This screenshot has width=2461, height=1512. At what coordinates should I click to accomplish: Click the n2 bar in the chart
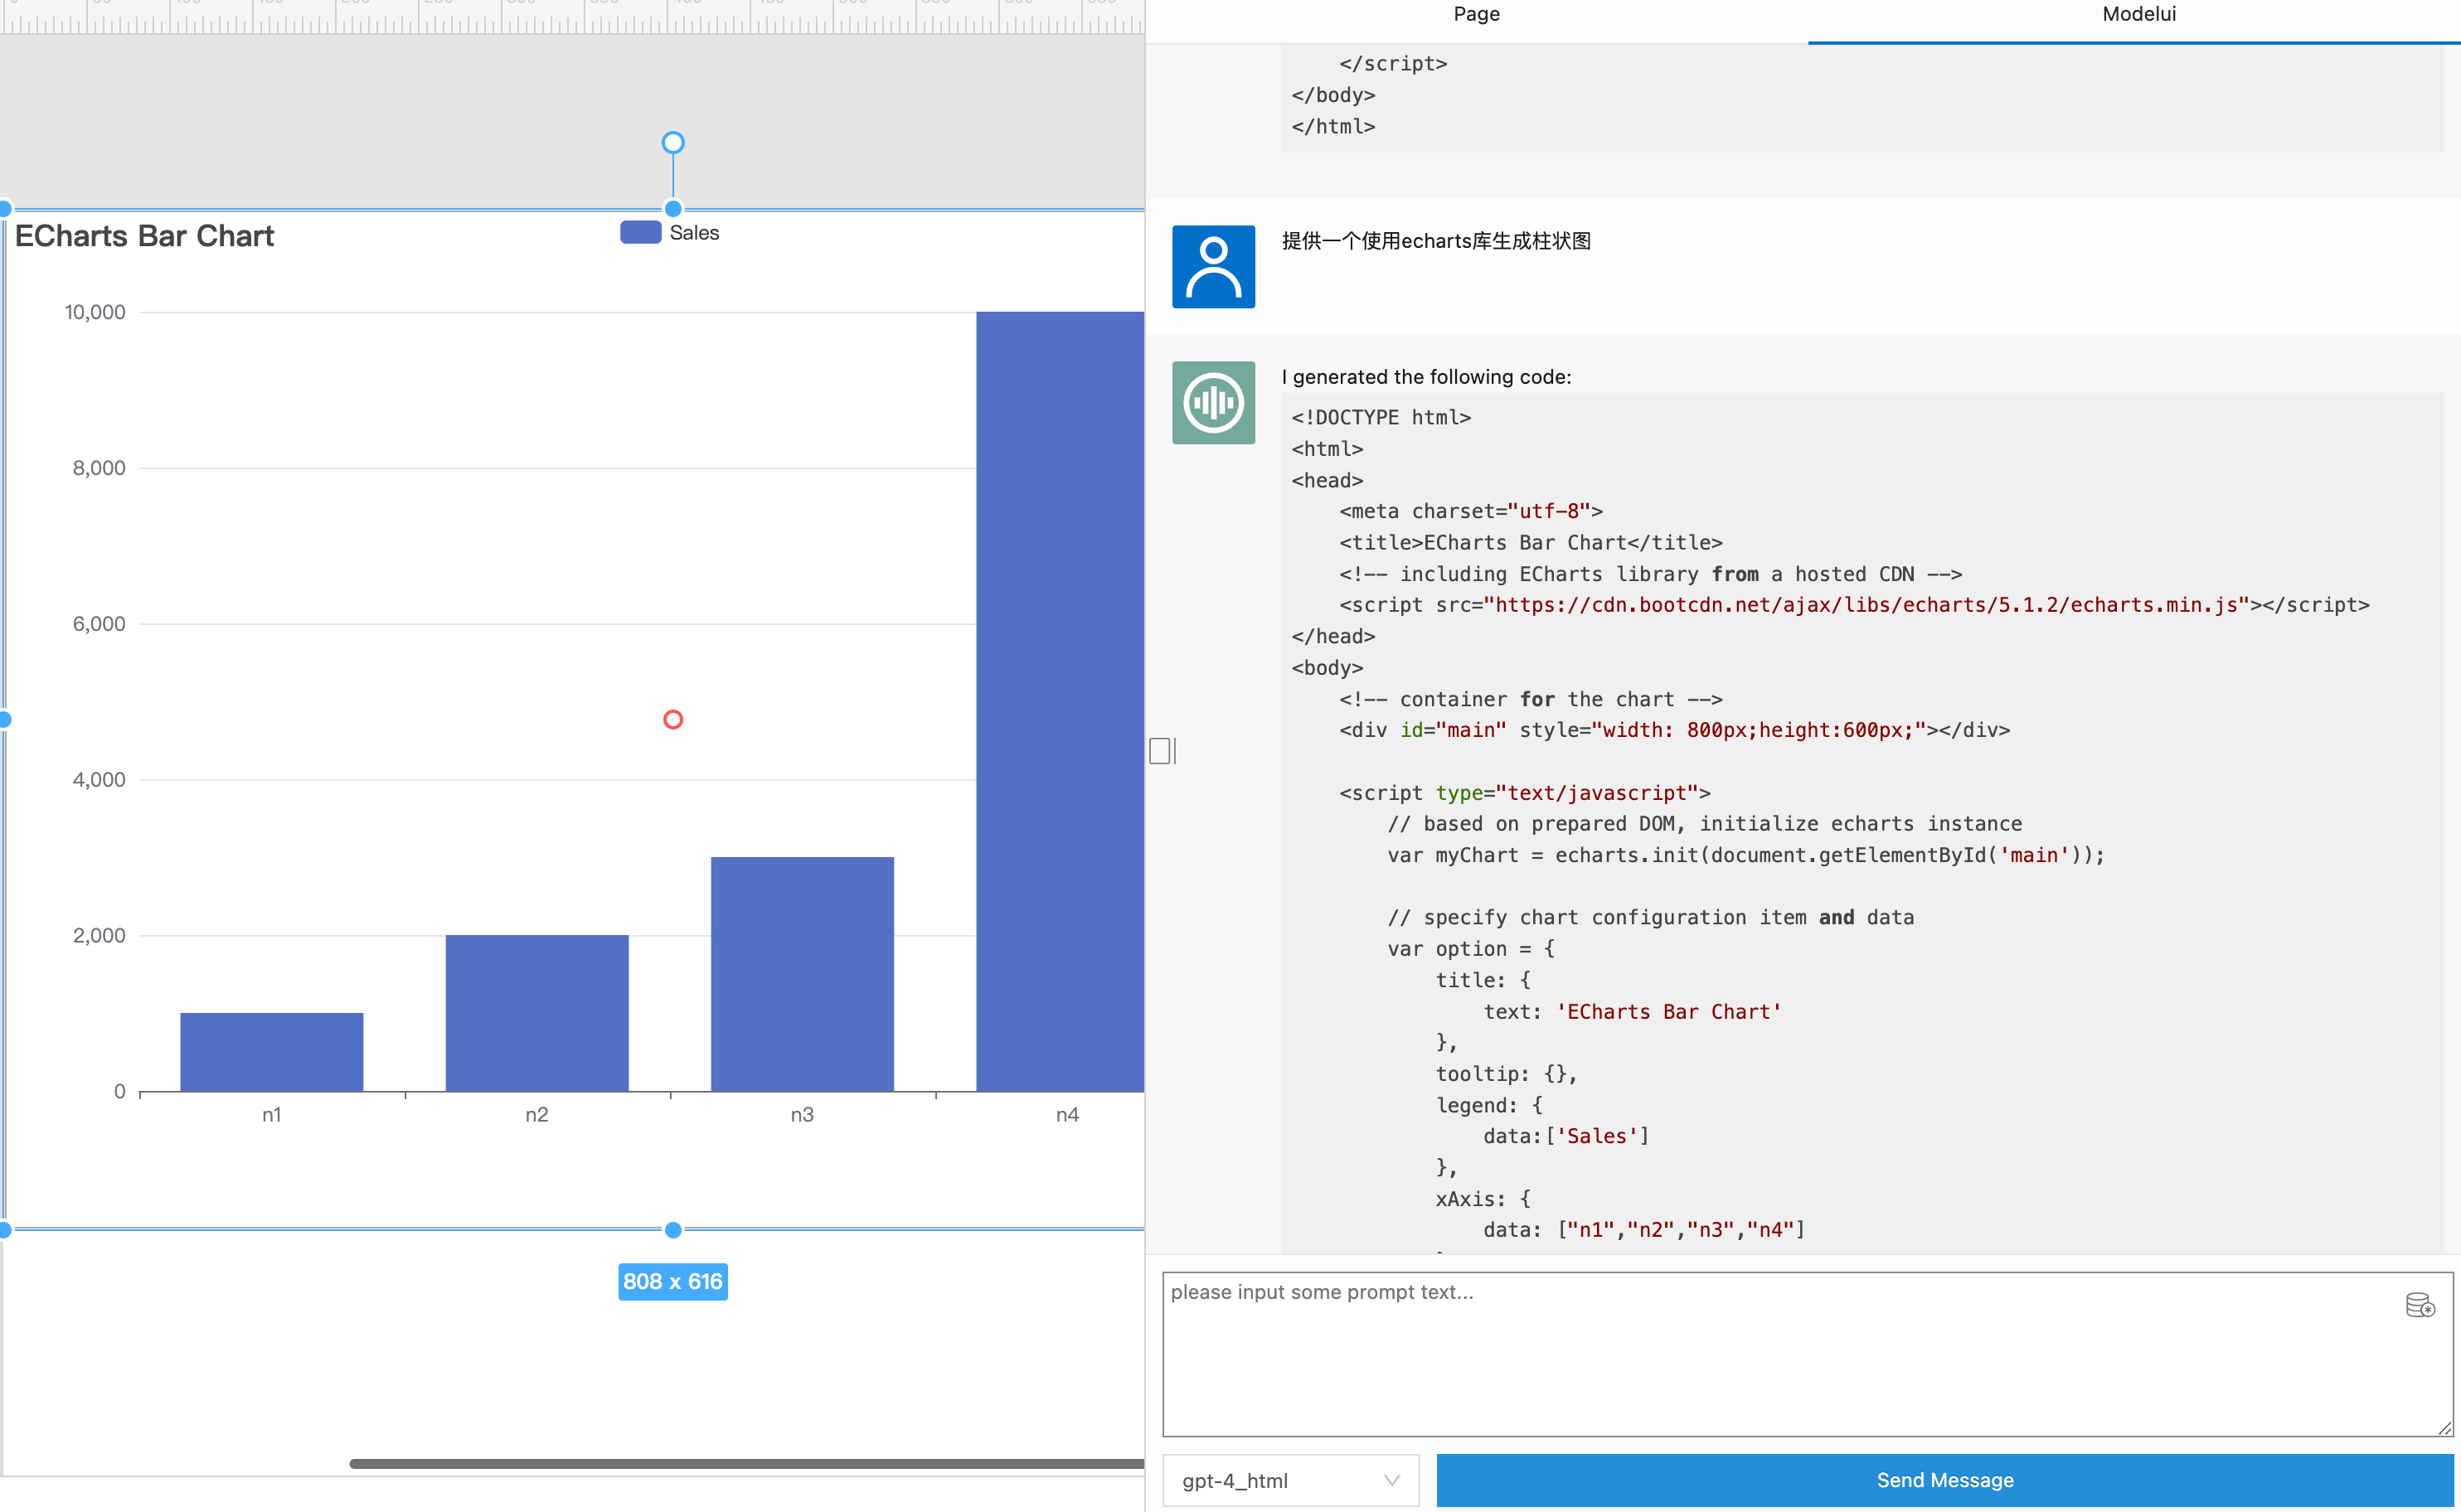click(x=537, y=1013)
